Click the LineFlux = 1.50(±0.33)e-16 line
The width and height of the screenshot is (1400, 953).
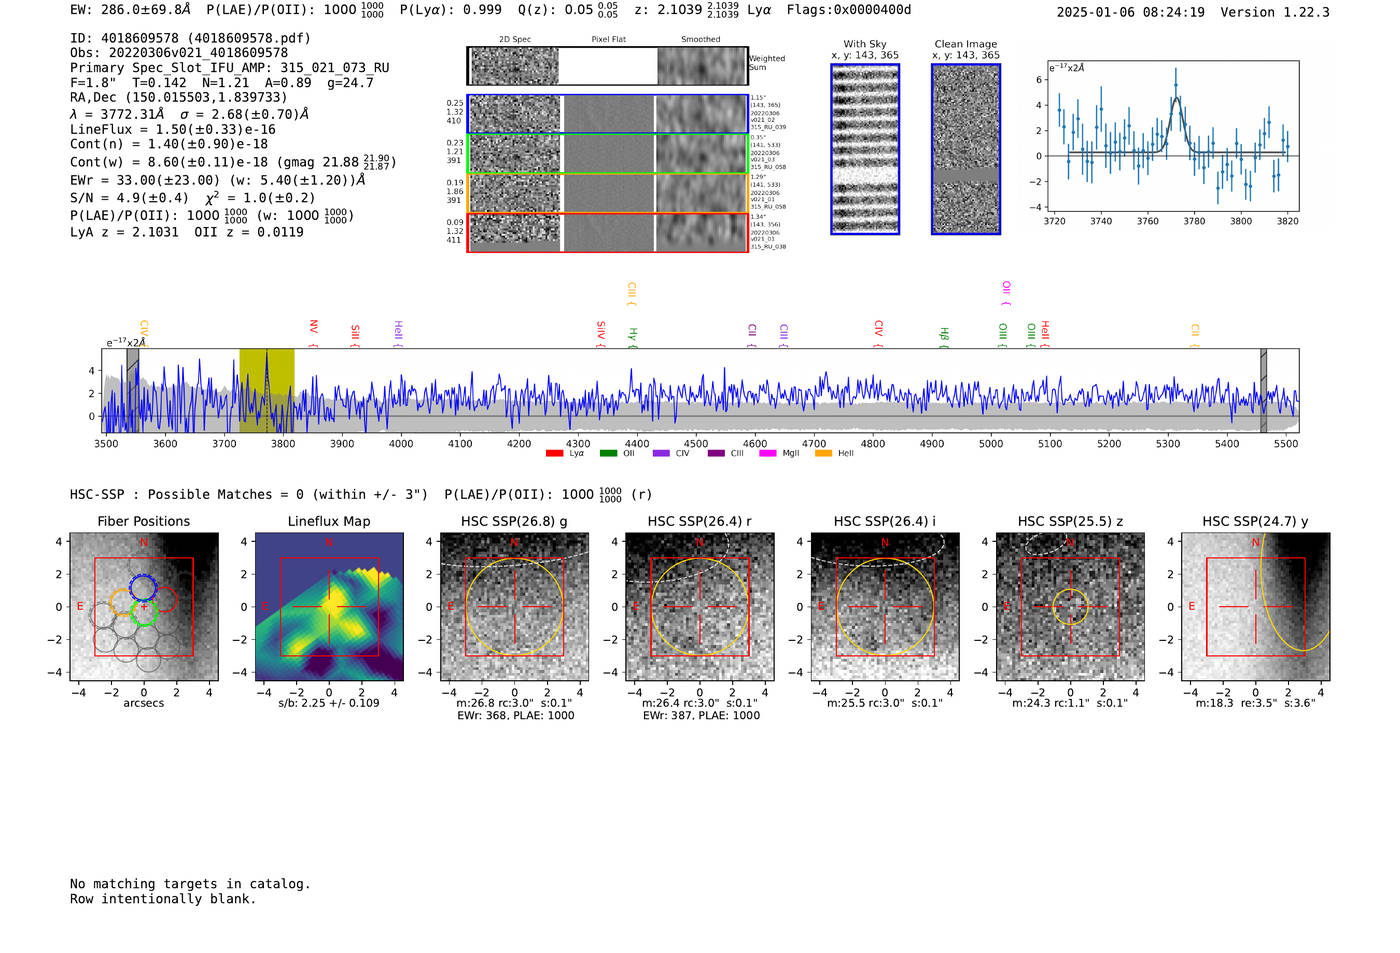click(173, 129)
